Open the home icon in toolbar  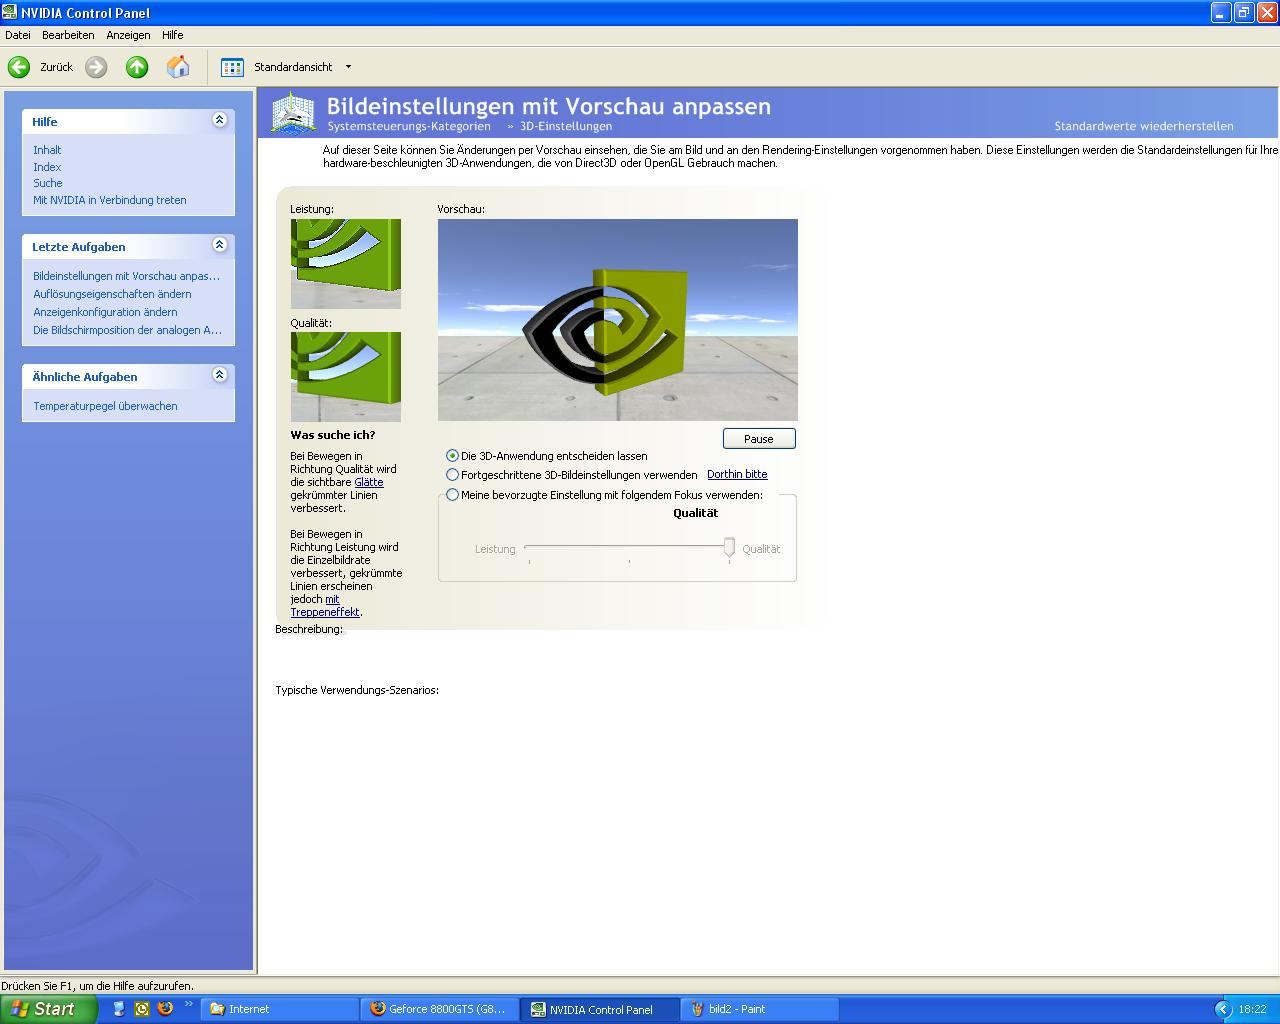pyautogui.click(x=178, y=67)
